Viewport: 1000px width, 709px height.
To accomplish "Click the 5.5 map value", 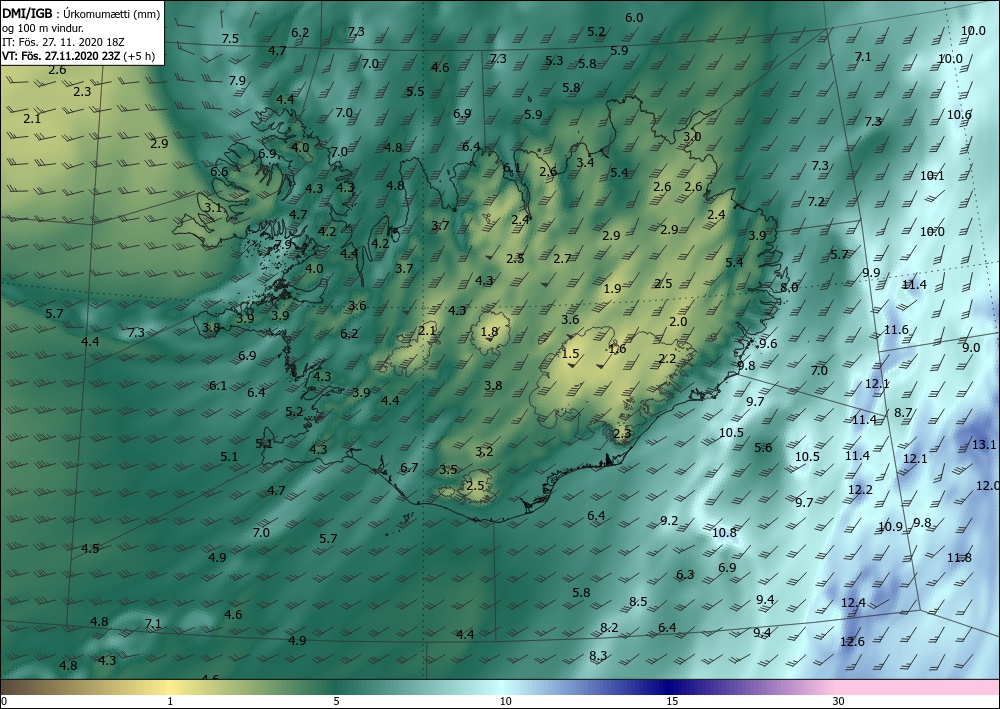I will click(x=415, y=92).
